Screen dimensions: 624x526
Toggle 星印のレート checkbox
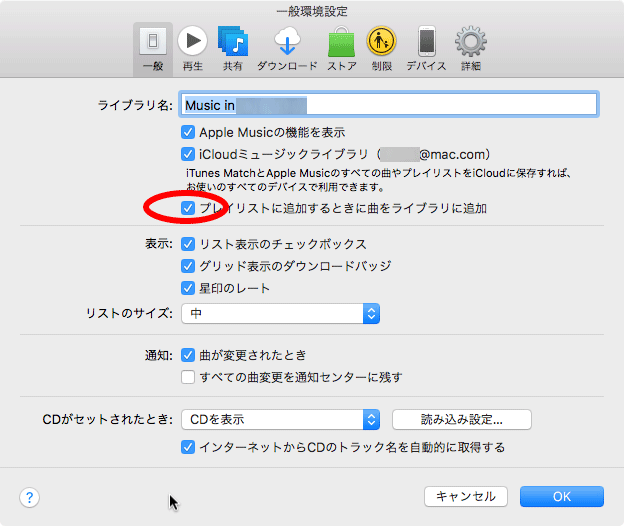(188, 288)
